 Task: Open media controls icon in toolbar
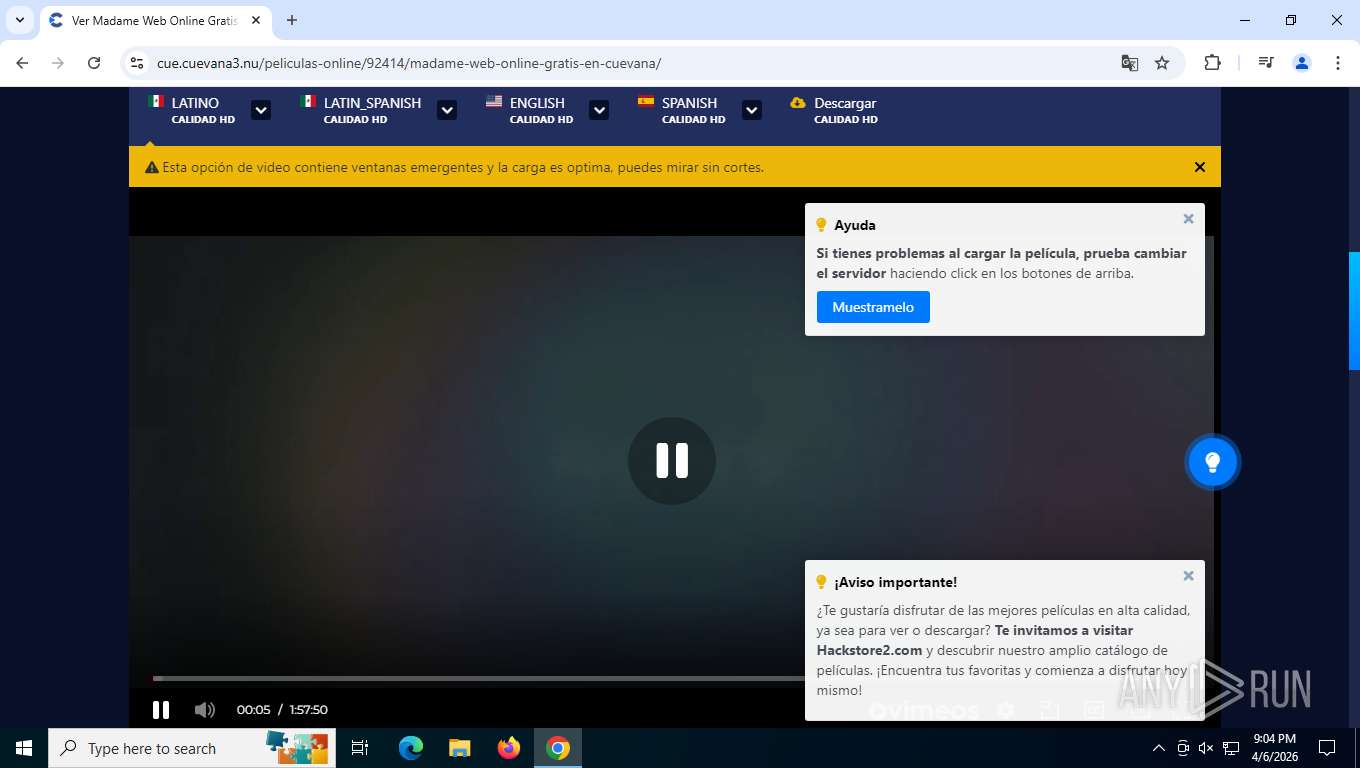[x=1266, y=63]
